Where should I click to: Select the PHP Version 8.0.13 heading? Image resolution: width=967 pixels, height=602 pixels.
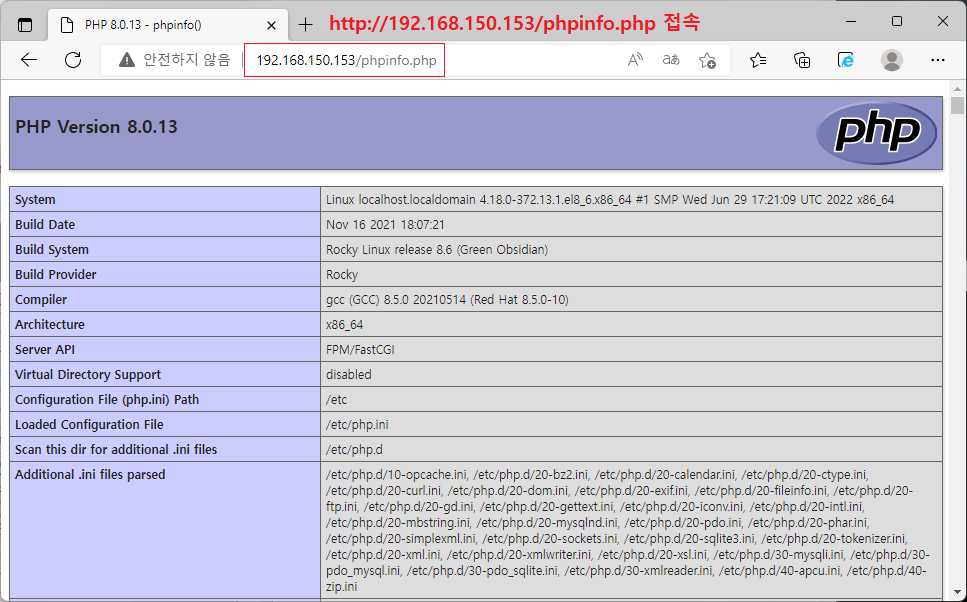click(x=96, y=127)
